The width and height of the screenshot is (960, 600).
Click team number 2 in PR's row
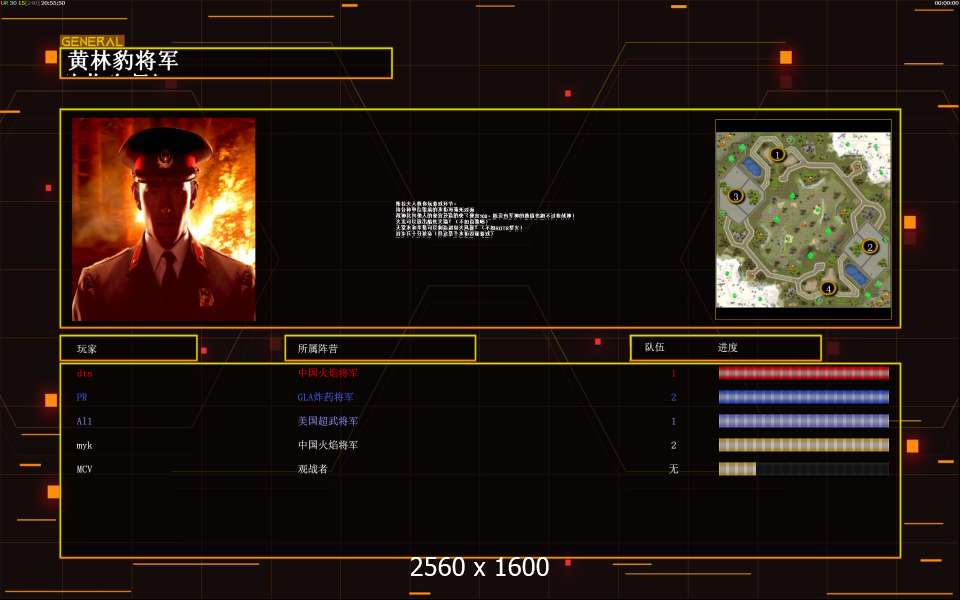point(673,397)
